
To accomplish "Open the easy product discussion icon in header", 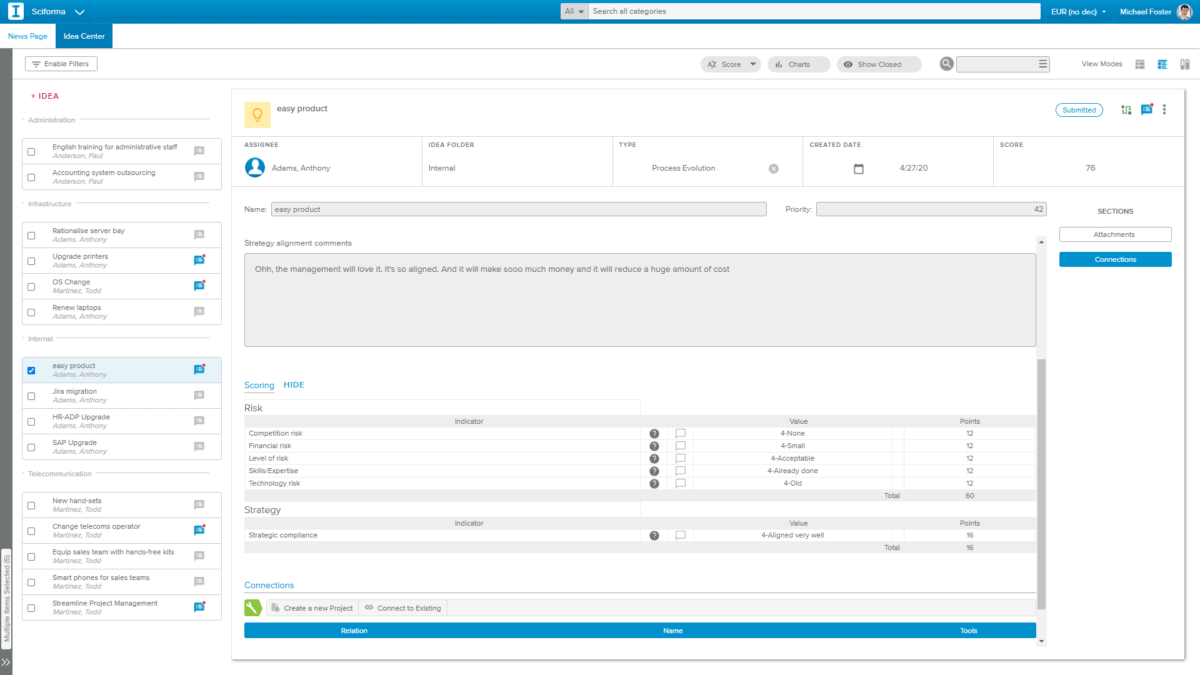I will click(1147, 110).
